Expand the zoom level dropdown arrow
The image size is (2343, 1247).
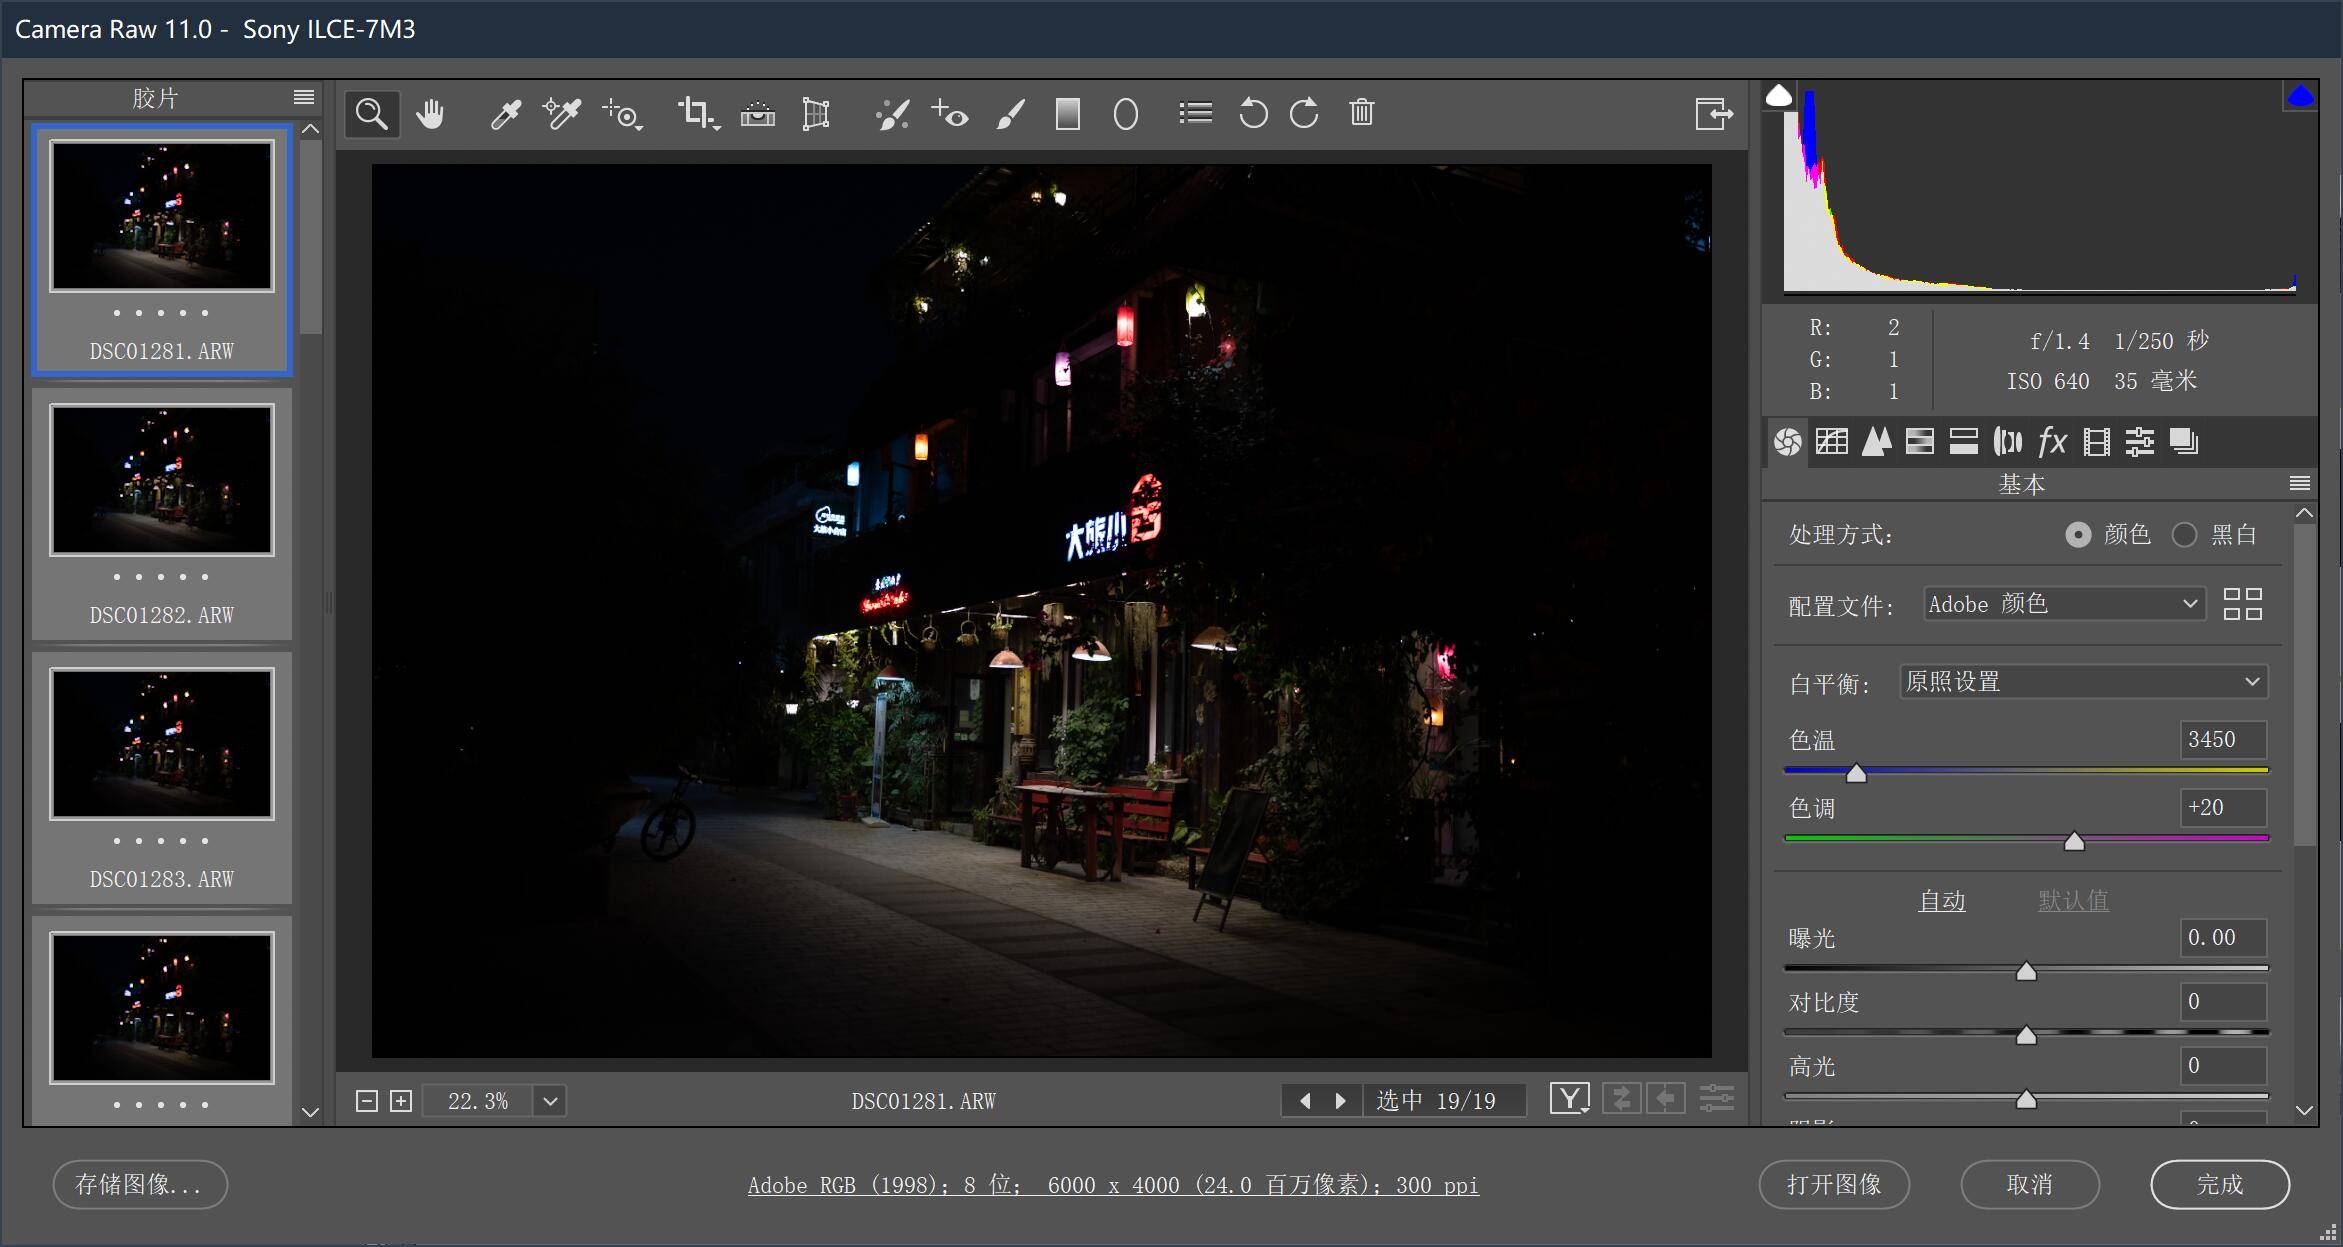(x=550, y=1101)
